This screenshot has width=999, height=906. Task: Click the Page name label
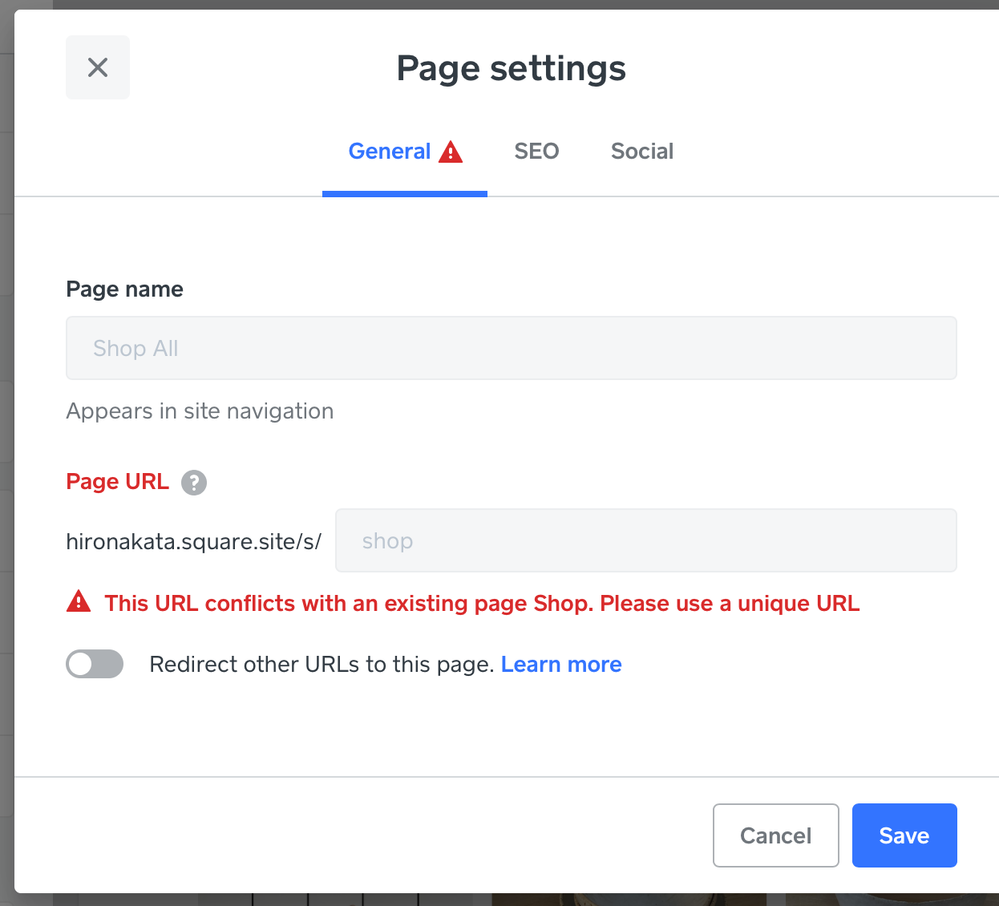(x=124, y=289)
